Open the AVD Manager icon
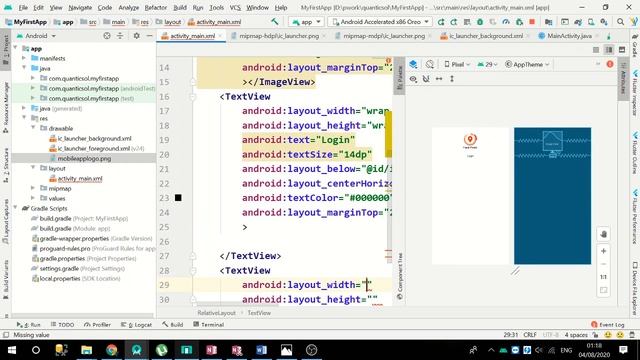The height and width of the screenshot is (360, 640). pyautogui.click(x=591, y=22)
